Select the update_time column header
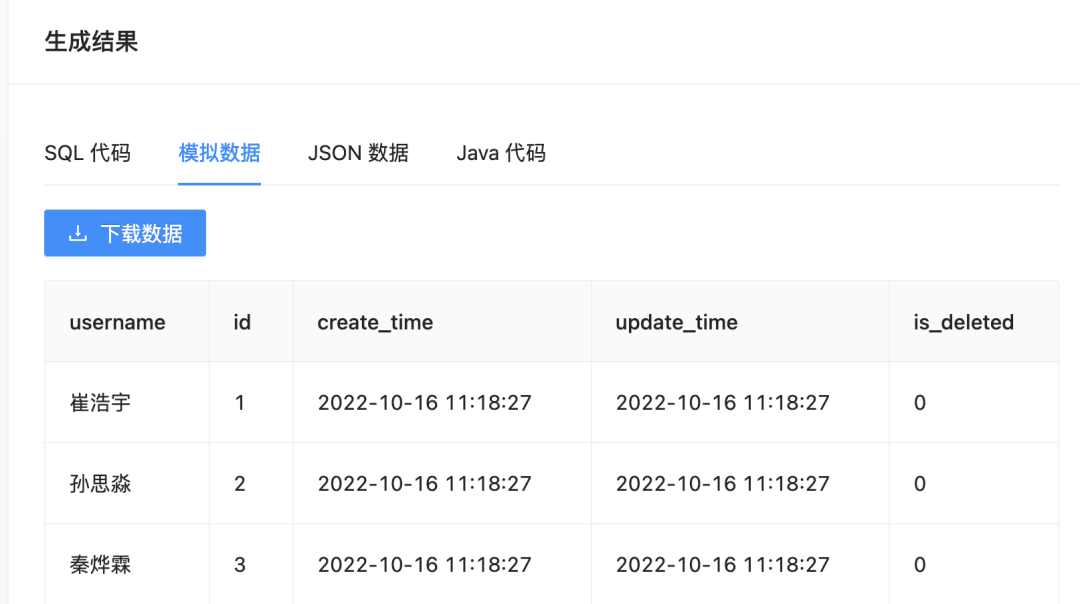1080x604 pixels. coord(676,322)
